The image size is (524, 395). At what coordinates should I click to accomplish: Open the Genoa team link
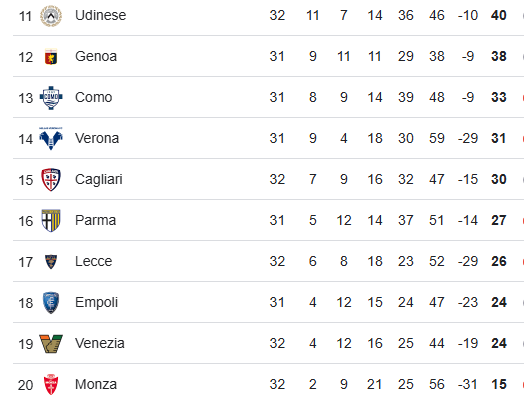96,56
